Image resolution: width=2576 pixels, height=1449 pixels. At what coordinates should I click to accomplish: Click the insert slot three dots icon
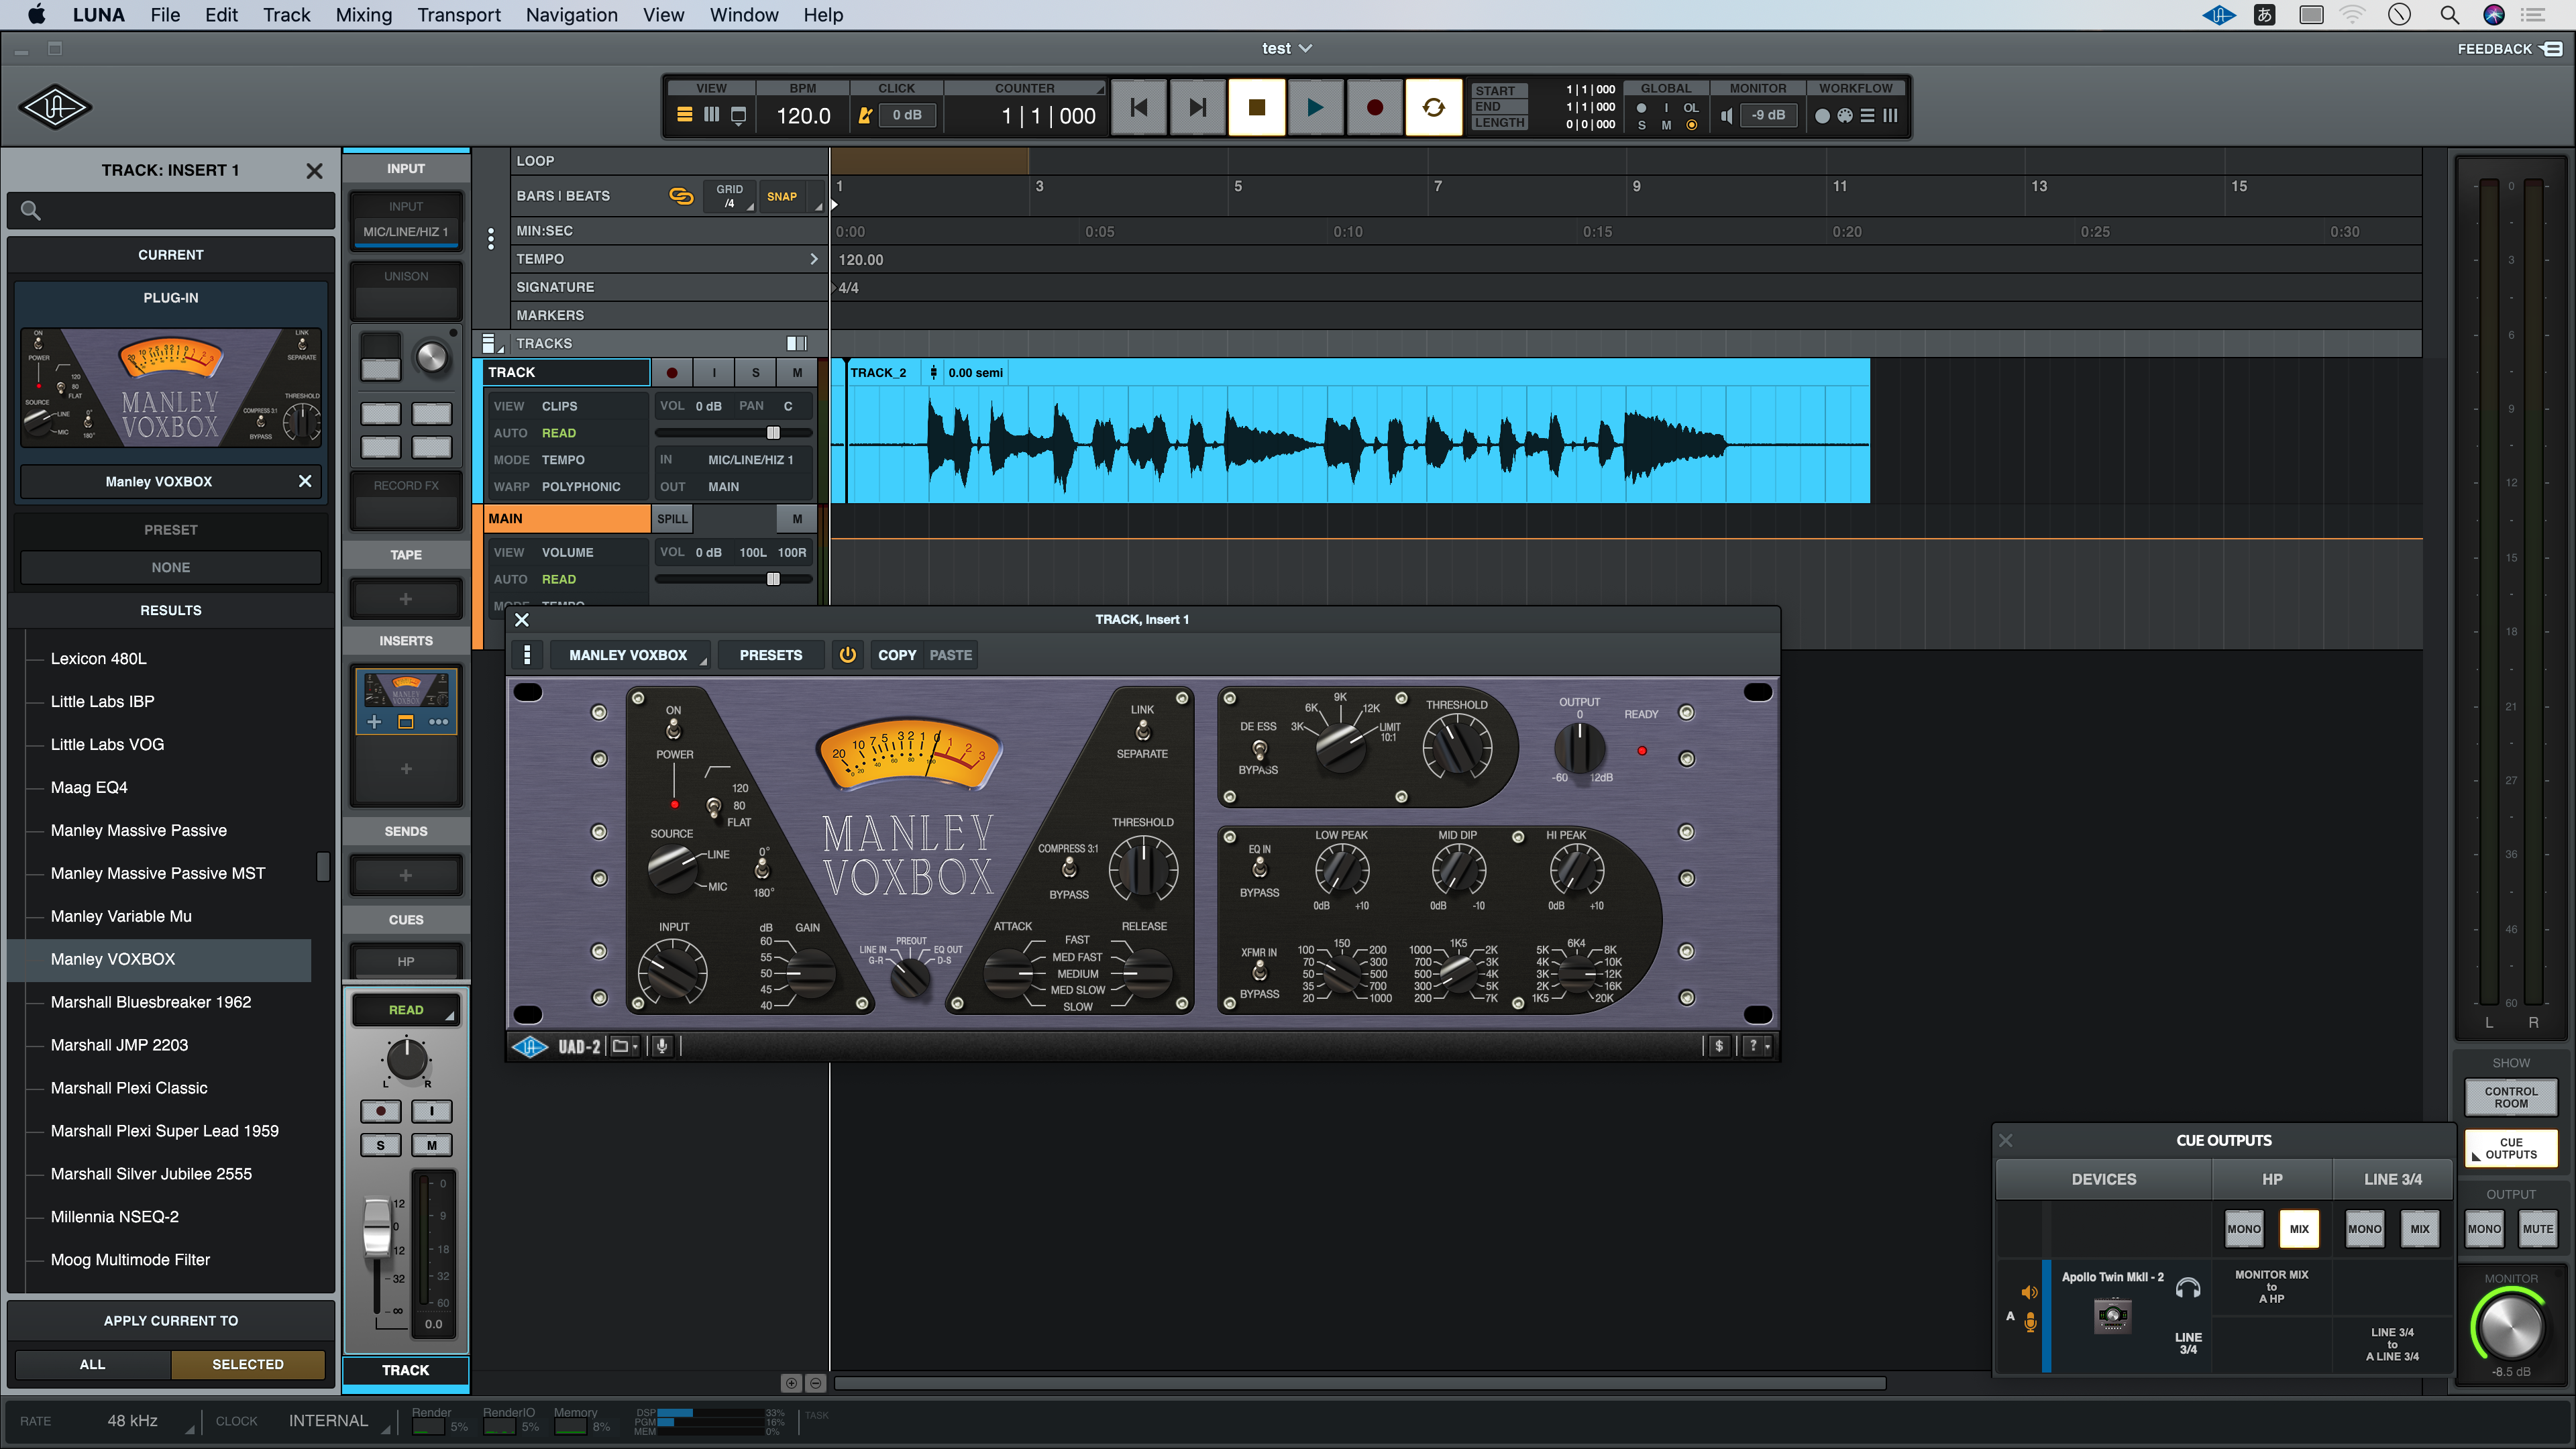(438, 722)
